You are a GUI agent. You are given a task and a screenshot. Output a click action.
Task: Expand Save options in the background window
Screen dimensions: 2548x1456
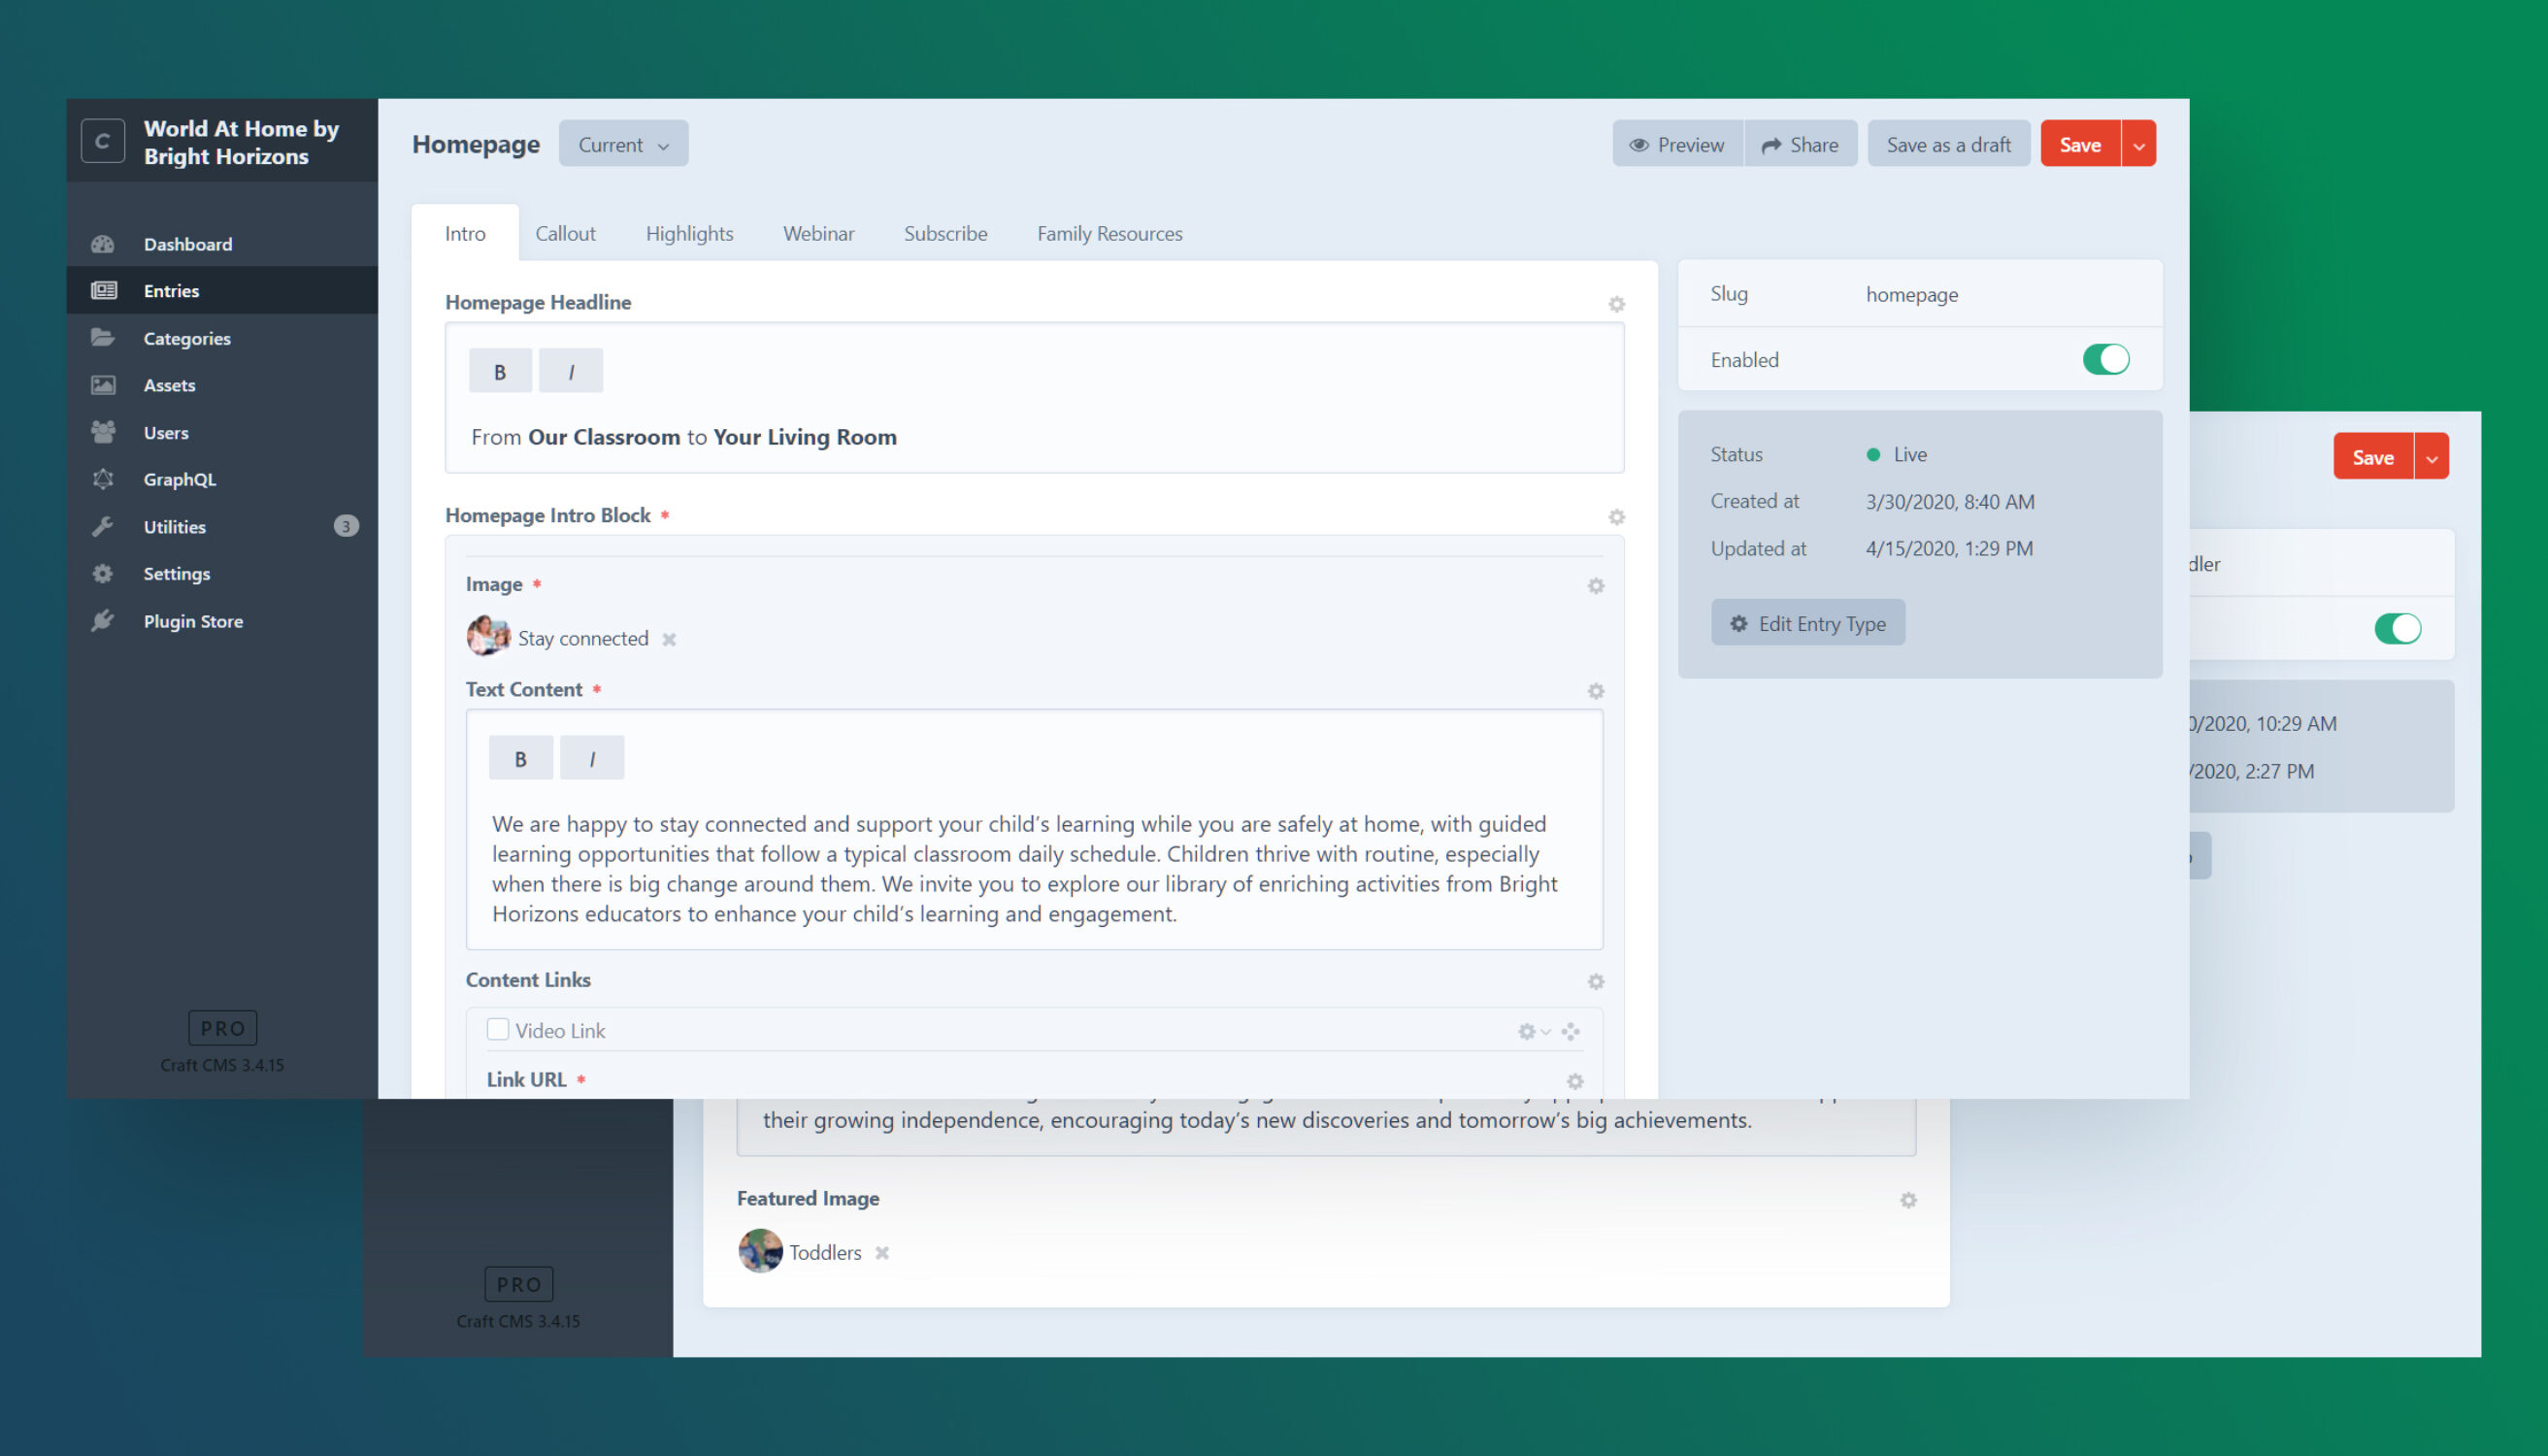click(2432, 456)
